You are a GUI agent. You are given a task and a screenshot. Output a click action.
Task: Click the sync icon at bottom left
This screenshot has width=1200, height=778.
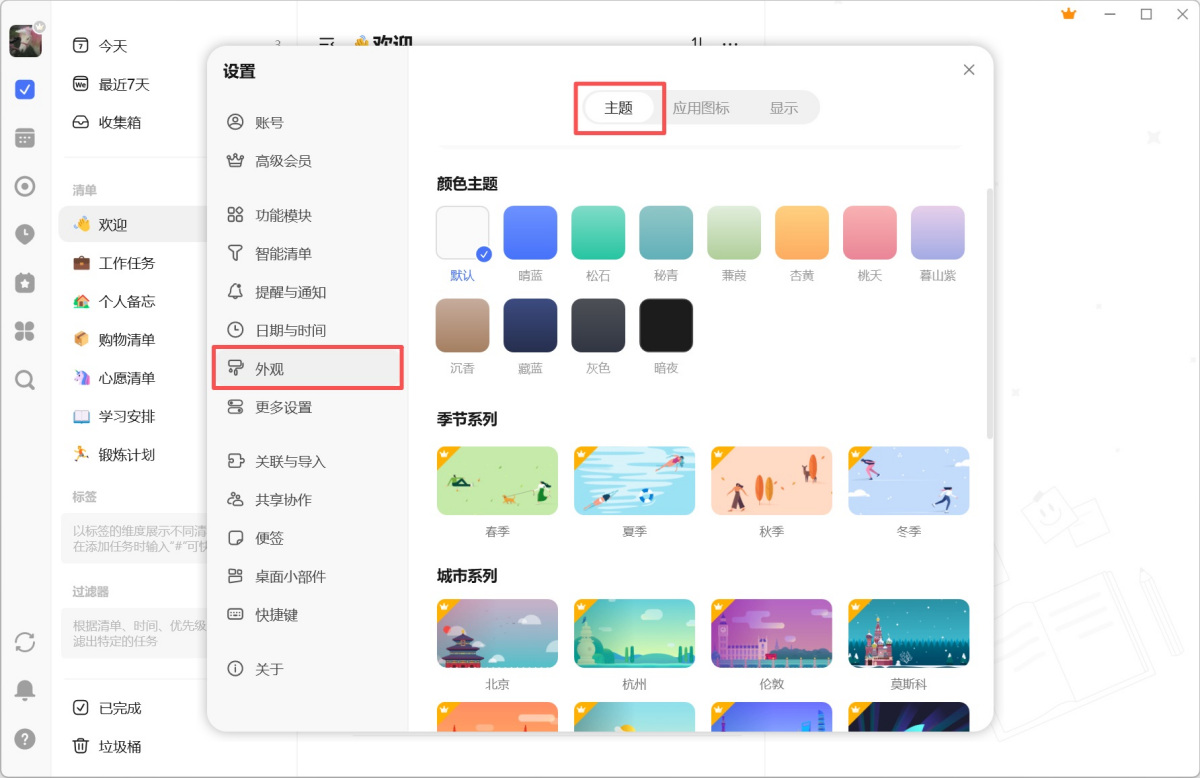[25, 643]
